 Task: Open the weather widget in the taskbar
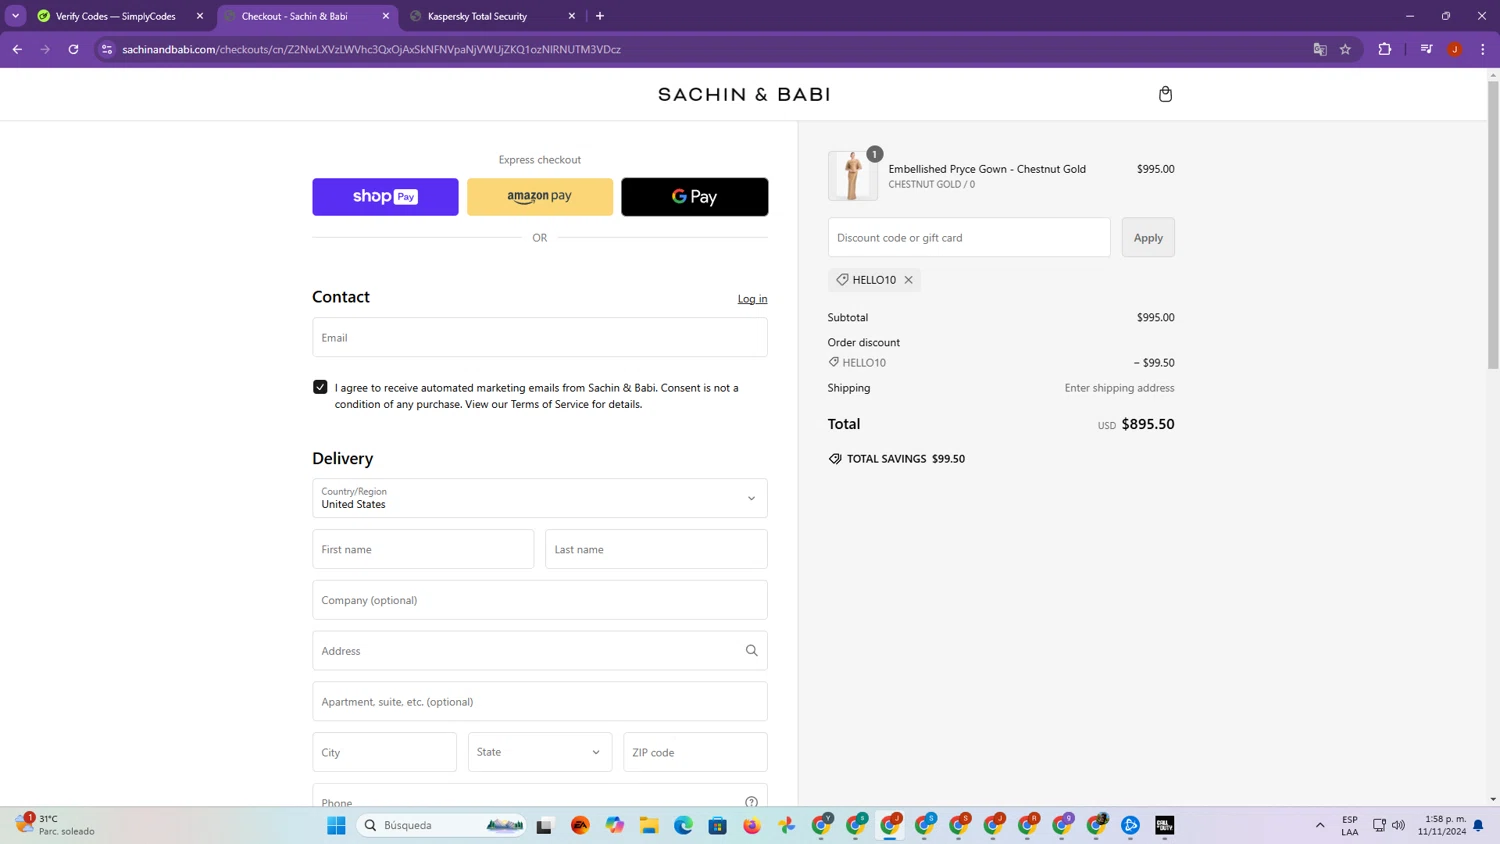(x=55, y=825)
